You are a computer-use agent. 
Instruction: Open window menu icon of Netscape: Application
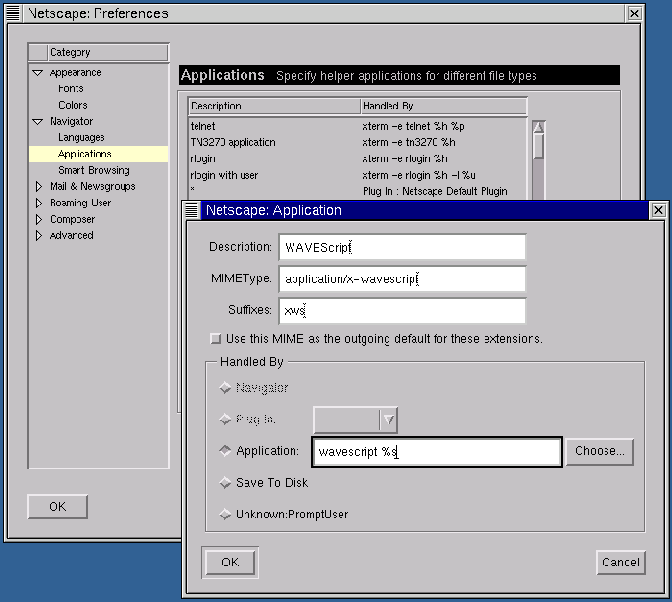click(192, 210)
